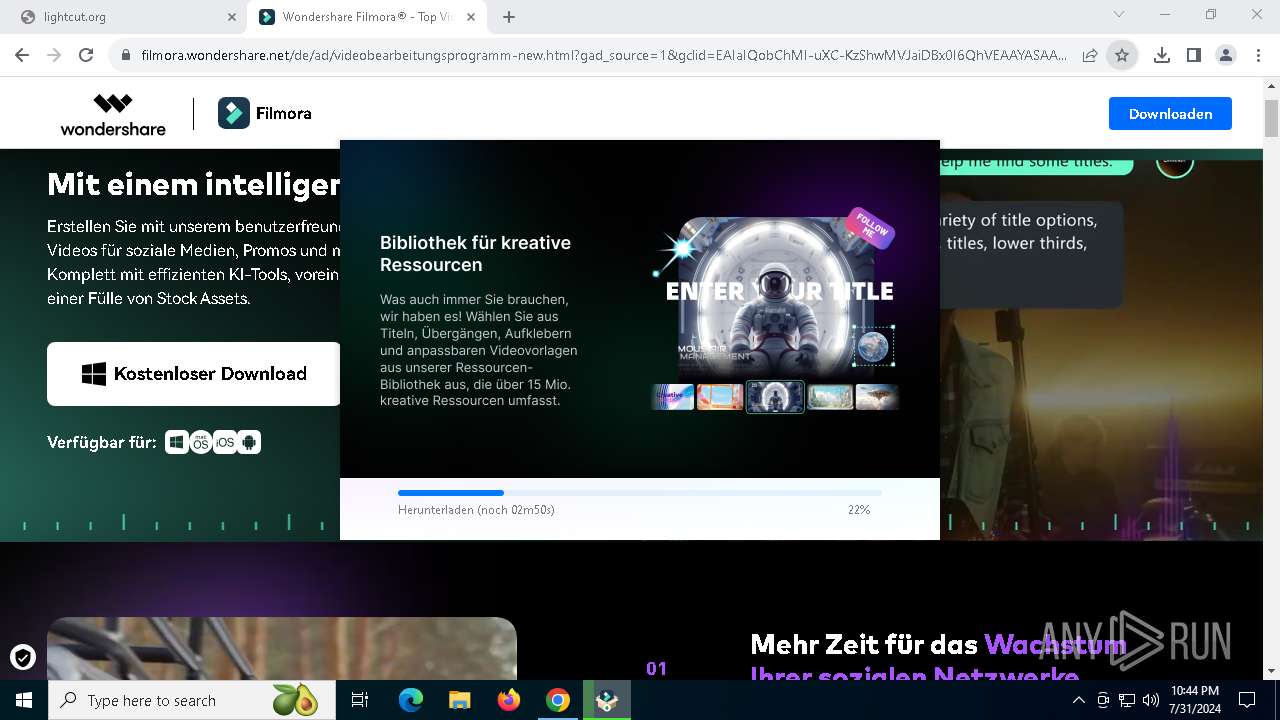Open a new browser tab

pos(509,17)
